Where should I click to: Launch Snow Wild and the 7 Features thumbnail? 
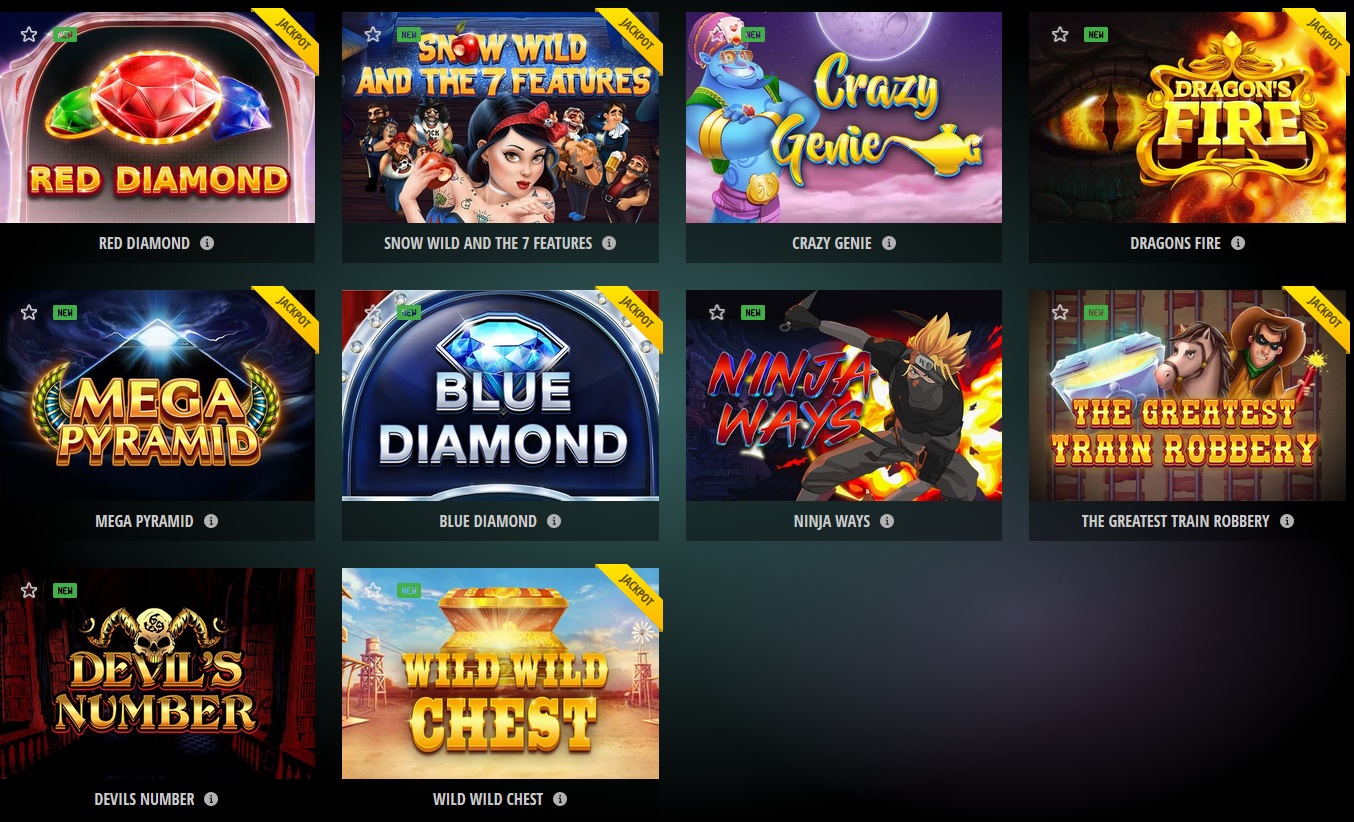(500, 117)
